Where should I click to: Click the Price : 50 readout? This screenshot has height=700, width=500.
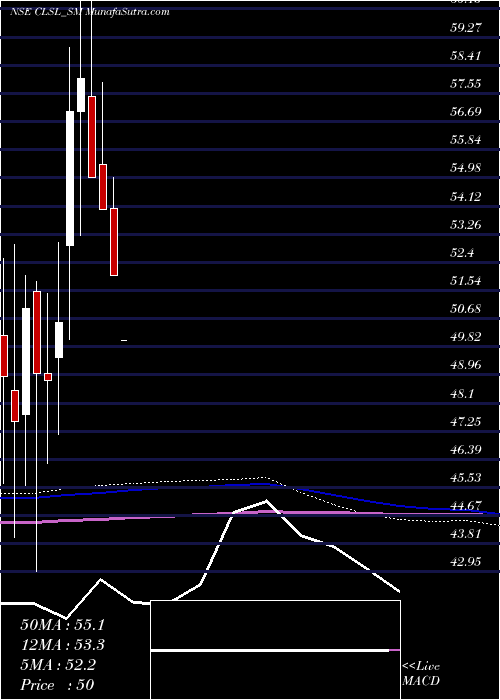coord(57,685)
